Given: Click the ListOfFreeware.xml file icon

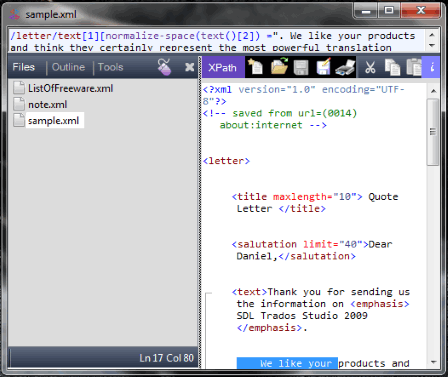Looking at the screenshot, I should [19, 88].
